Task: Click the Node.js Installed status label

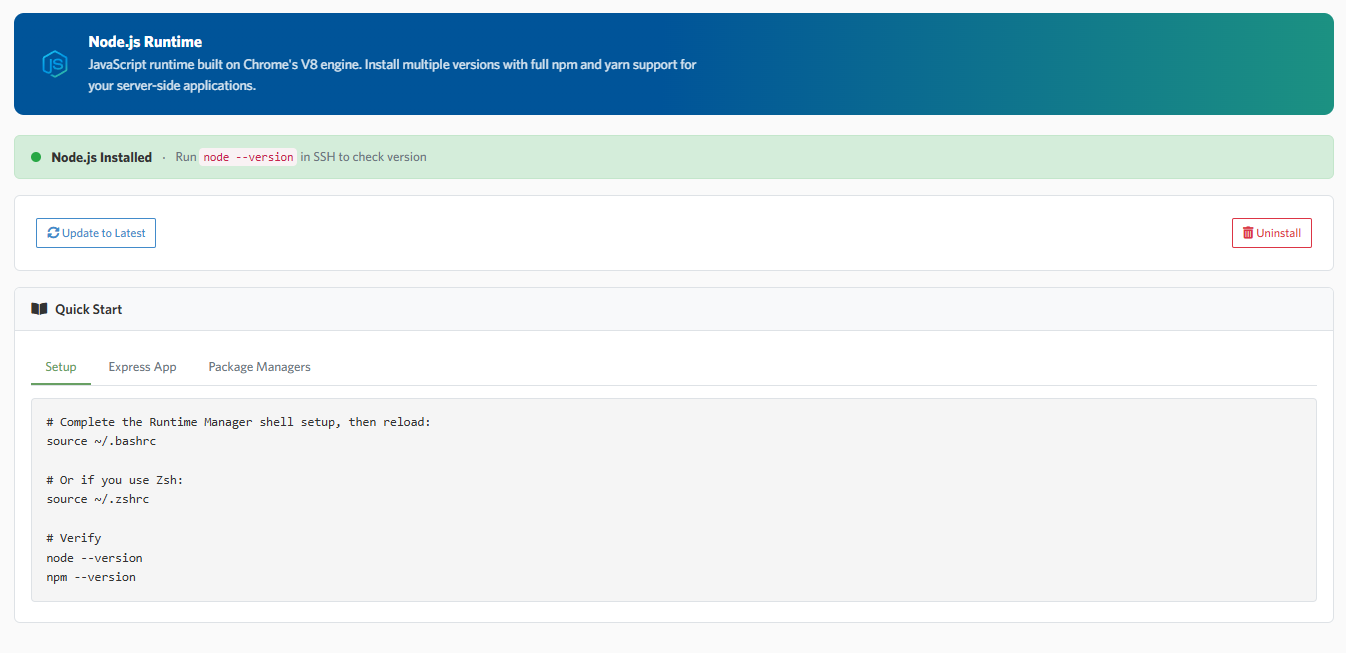Action: [102, 157]
